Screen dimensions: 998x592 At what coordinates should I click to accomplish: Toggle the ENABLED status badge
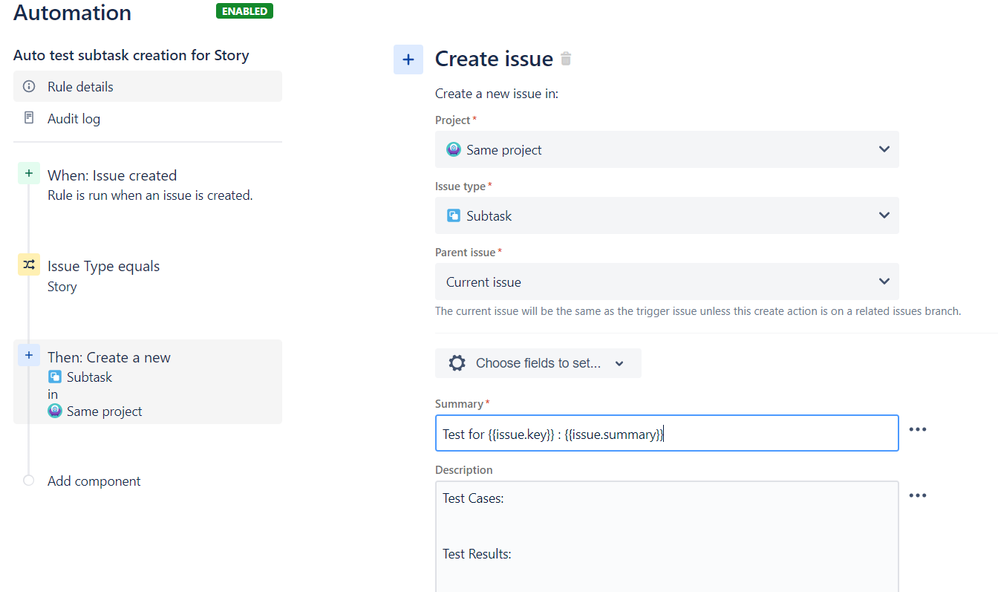pos(244,11)
